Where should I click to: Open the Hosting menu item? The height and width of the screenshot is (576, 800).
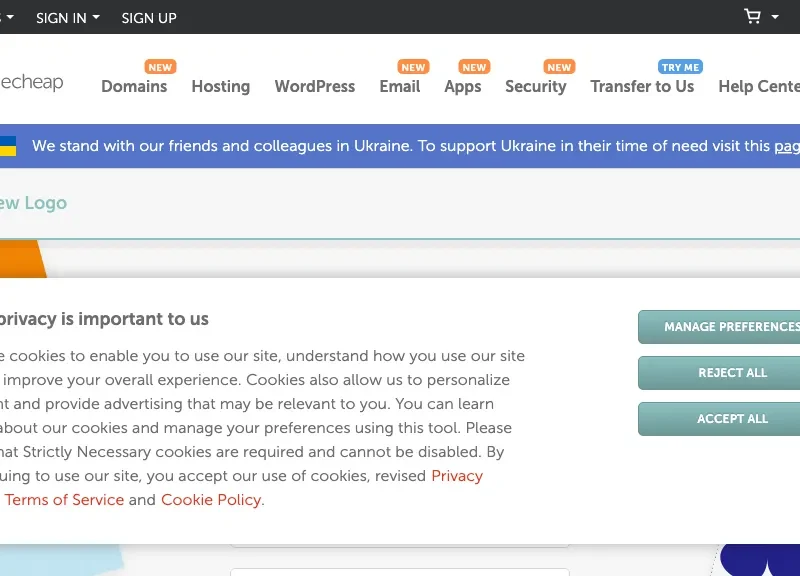point(220,87)
